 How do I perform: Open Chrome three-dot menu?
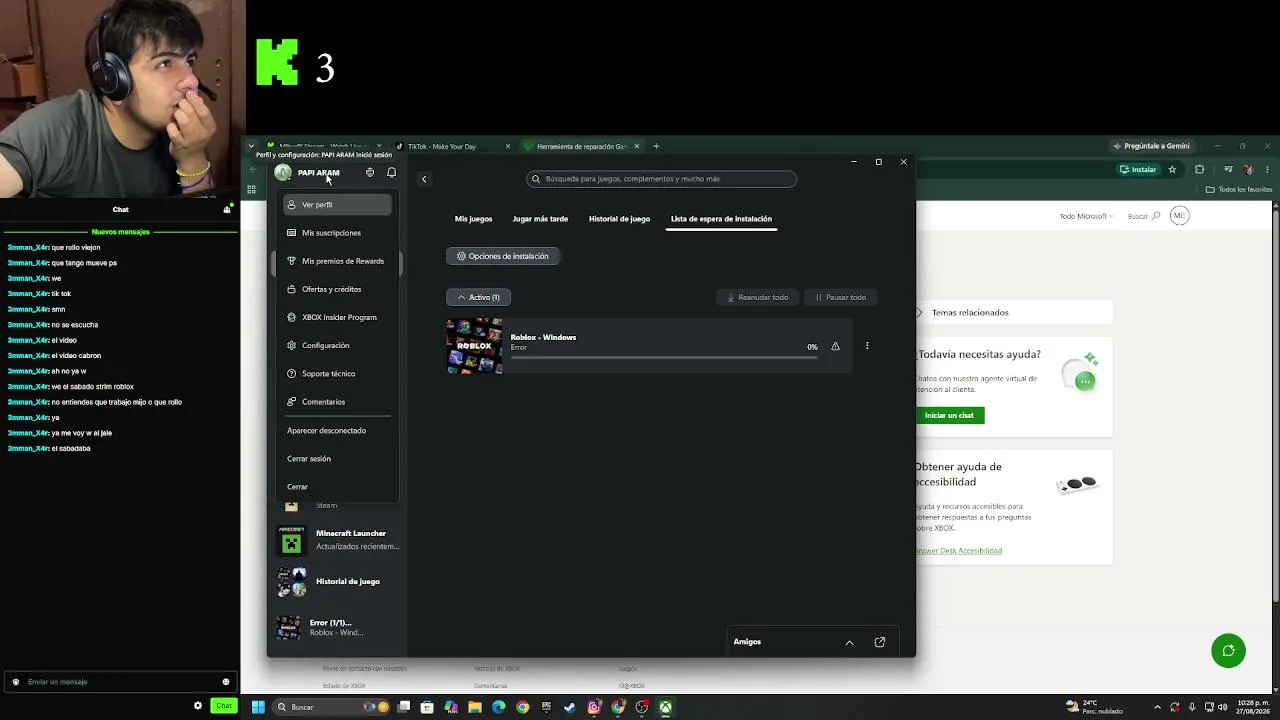(1268, 170)
